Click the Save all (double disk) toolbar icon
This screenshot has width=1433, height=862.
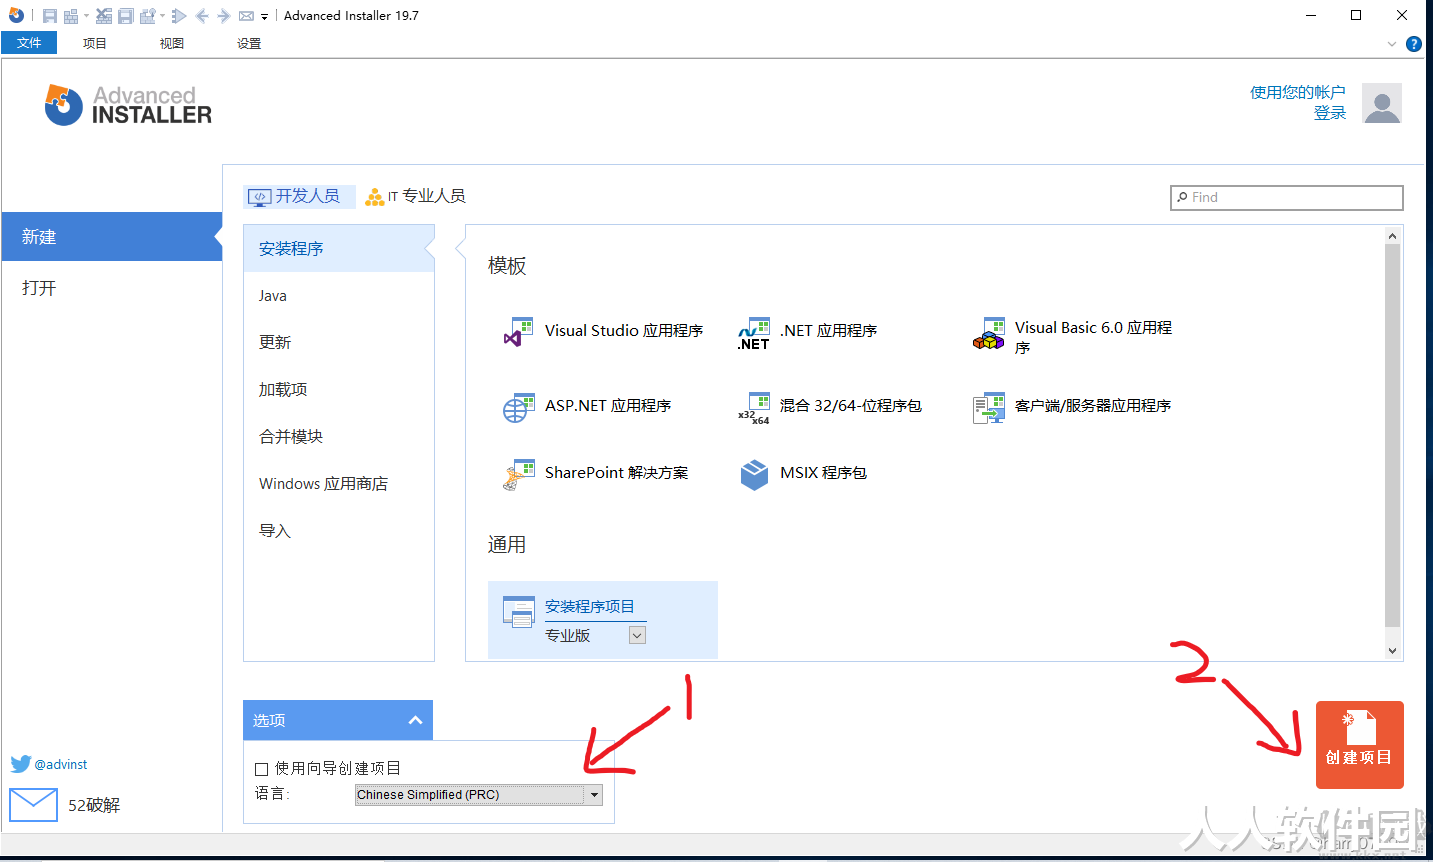(126, 16)
